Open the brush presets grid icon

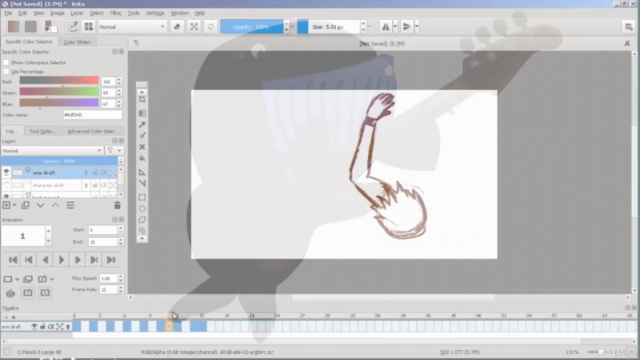[89, 27]
